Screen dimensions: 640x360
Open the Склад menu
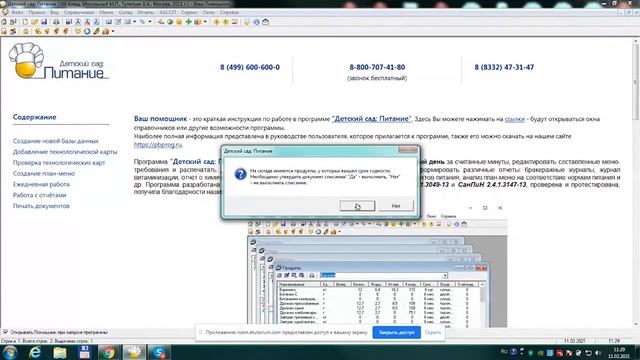click(125, 13)
